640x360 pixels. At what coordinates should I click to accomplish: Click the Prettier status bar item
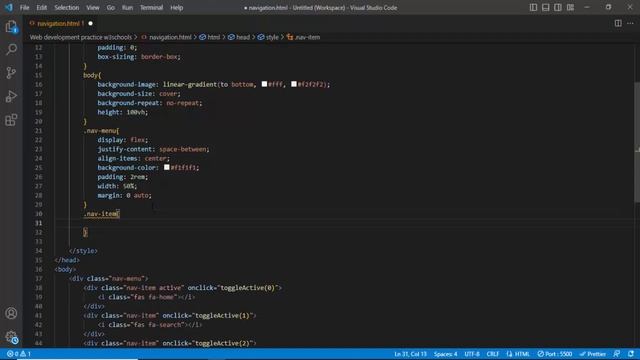point(593,354)
